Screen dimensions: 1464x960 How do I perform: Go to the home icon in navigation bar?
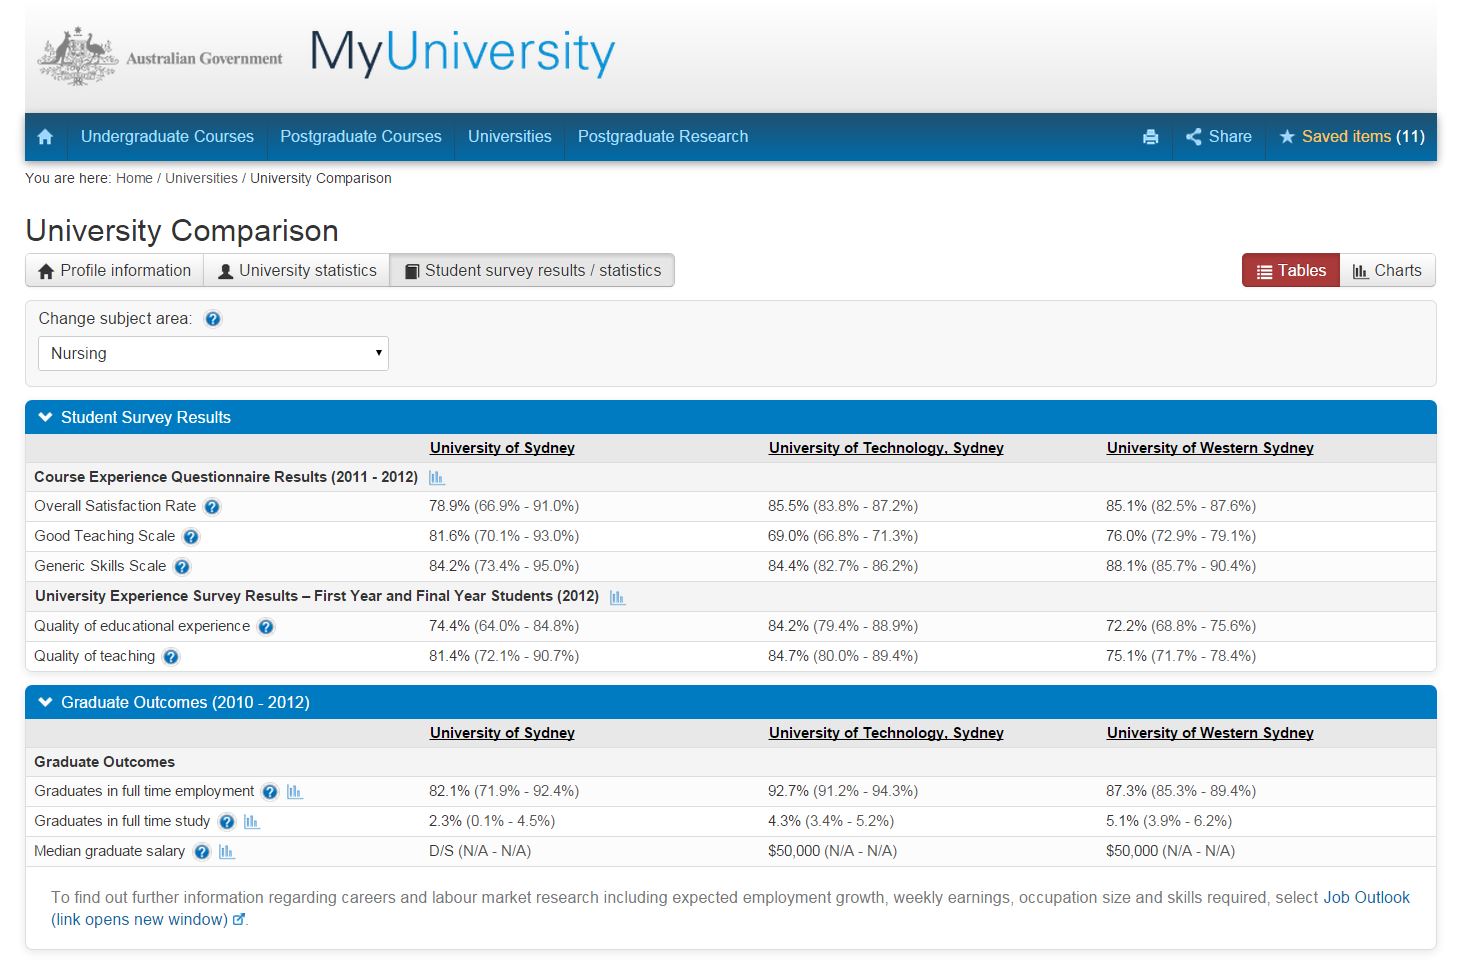tap(45, 137)
